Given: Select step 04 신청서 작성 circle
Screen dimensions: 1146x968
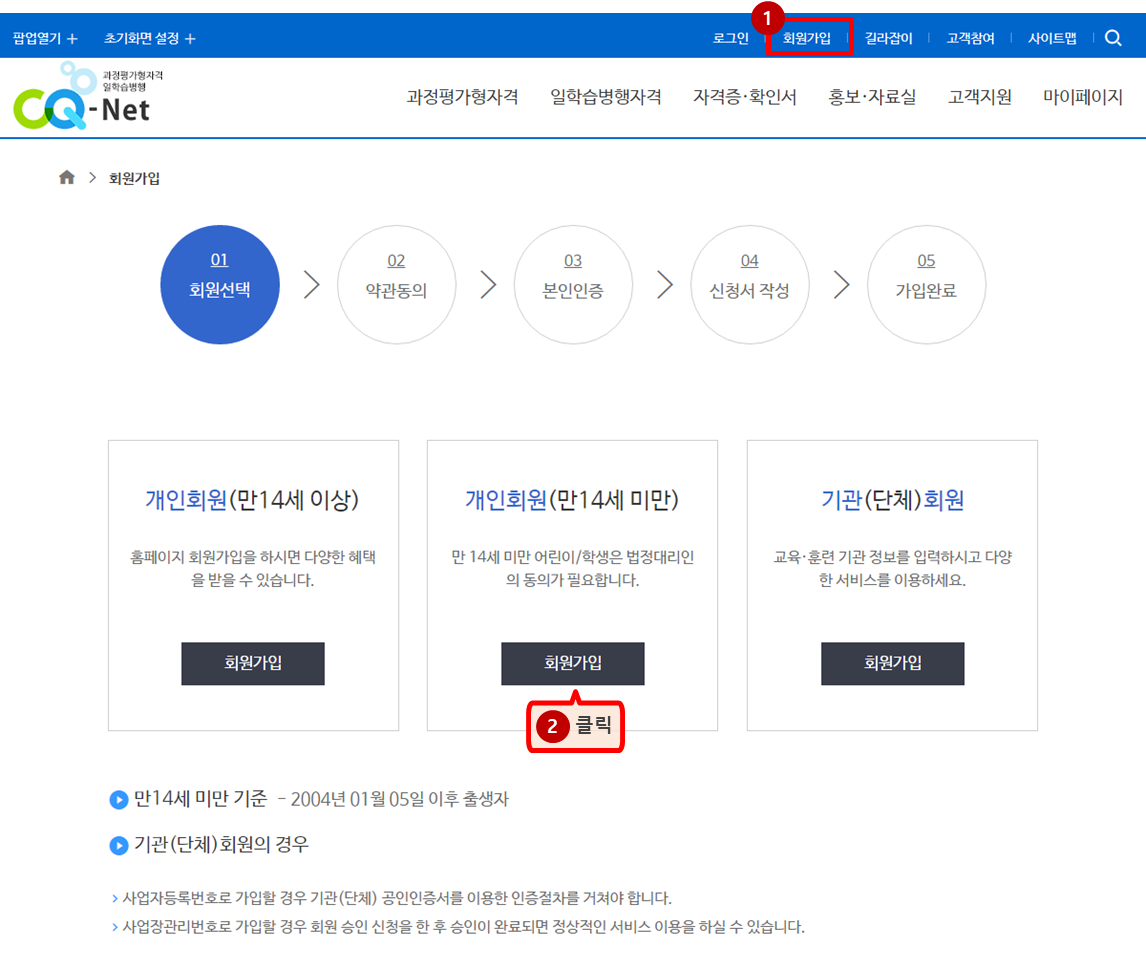Looking at the screenshot, I should [750, 284].
